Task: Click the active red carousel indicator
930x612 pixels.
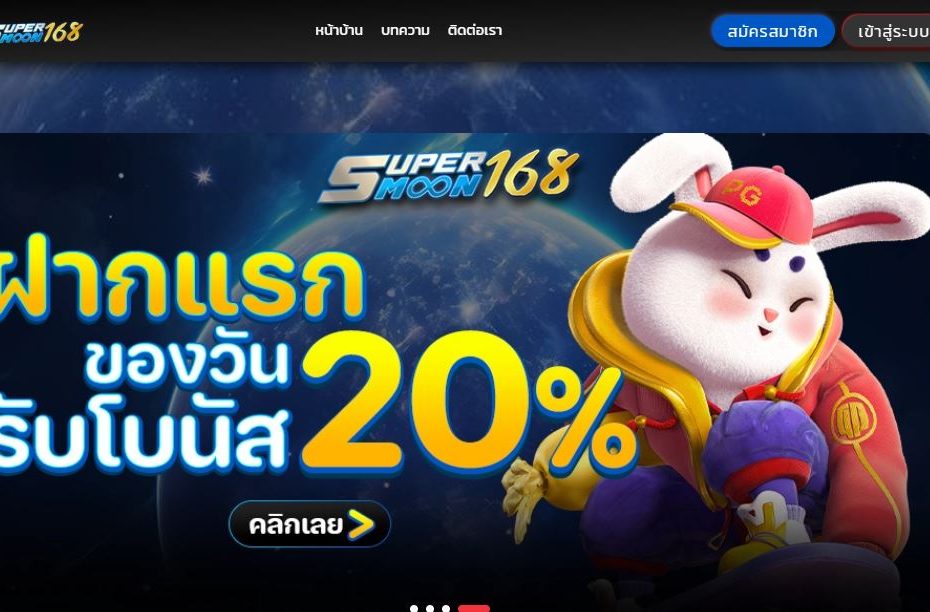Action: tap(474, 608)
